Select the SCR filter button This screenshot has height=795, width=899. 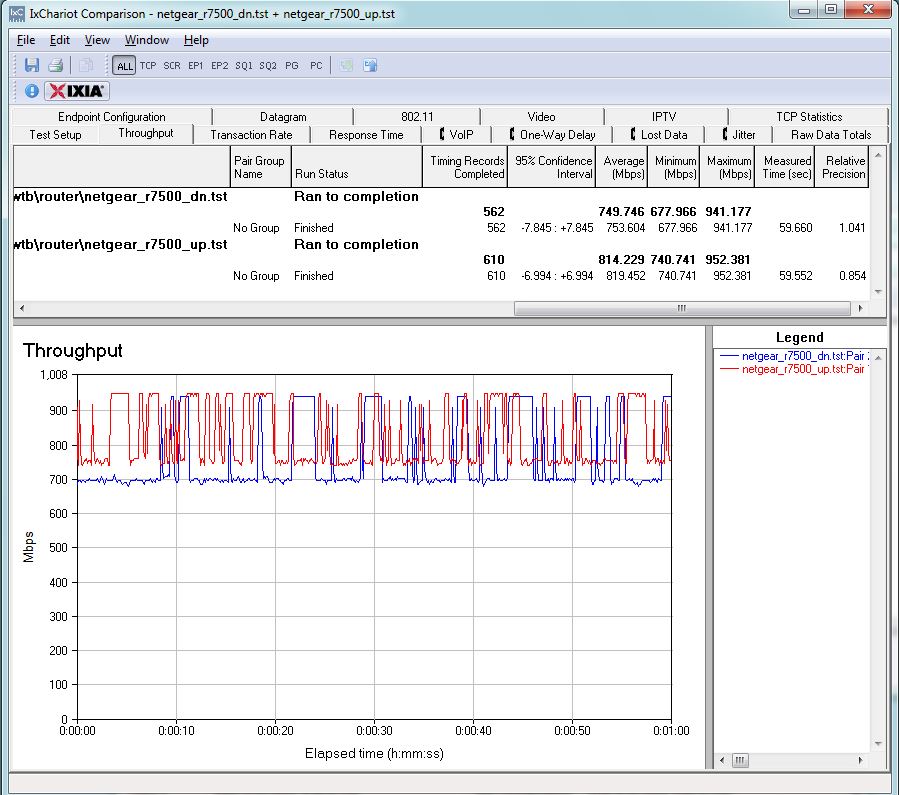coord(172,66)
